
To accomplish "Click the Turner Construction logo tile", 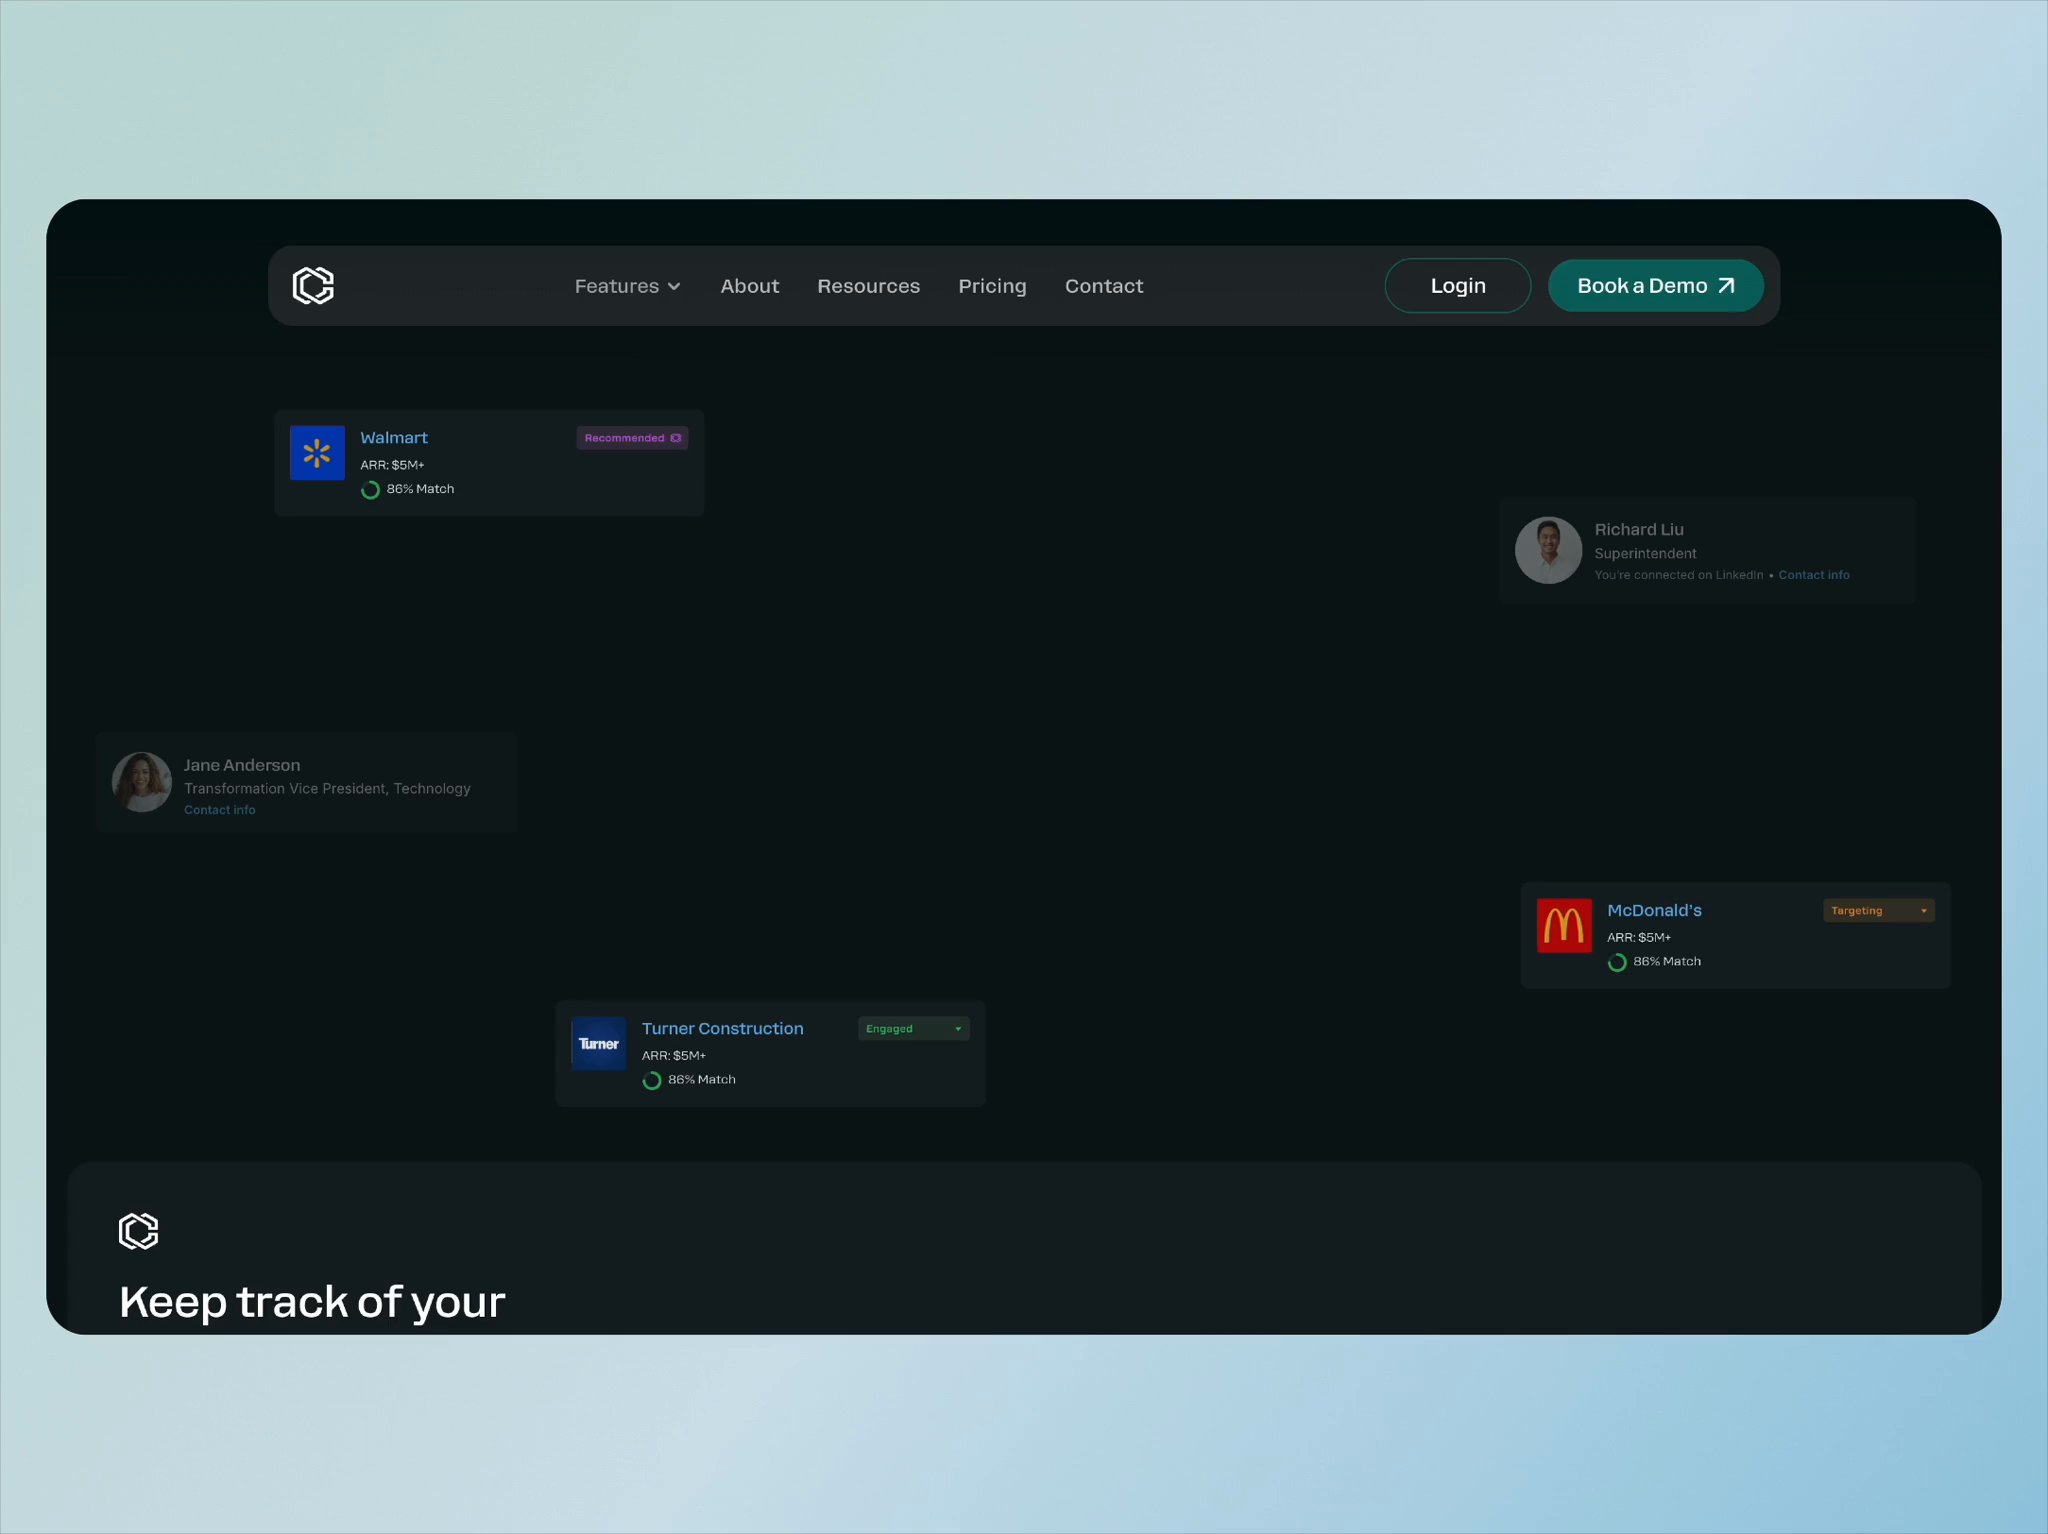I will (598, 1043).
